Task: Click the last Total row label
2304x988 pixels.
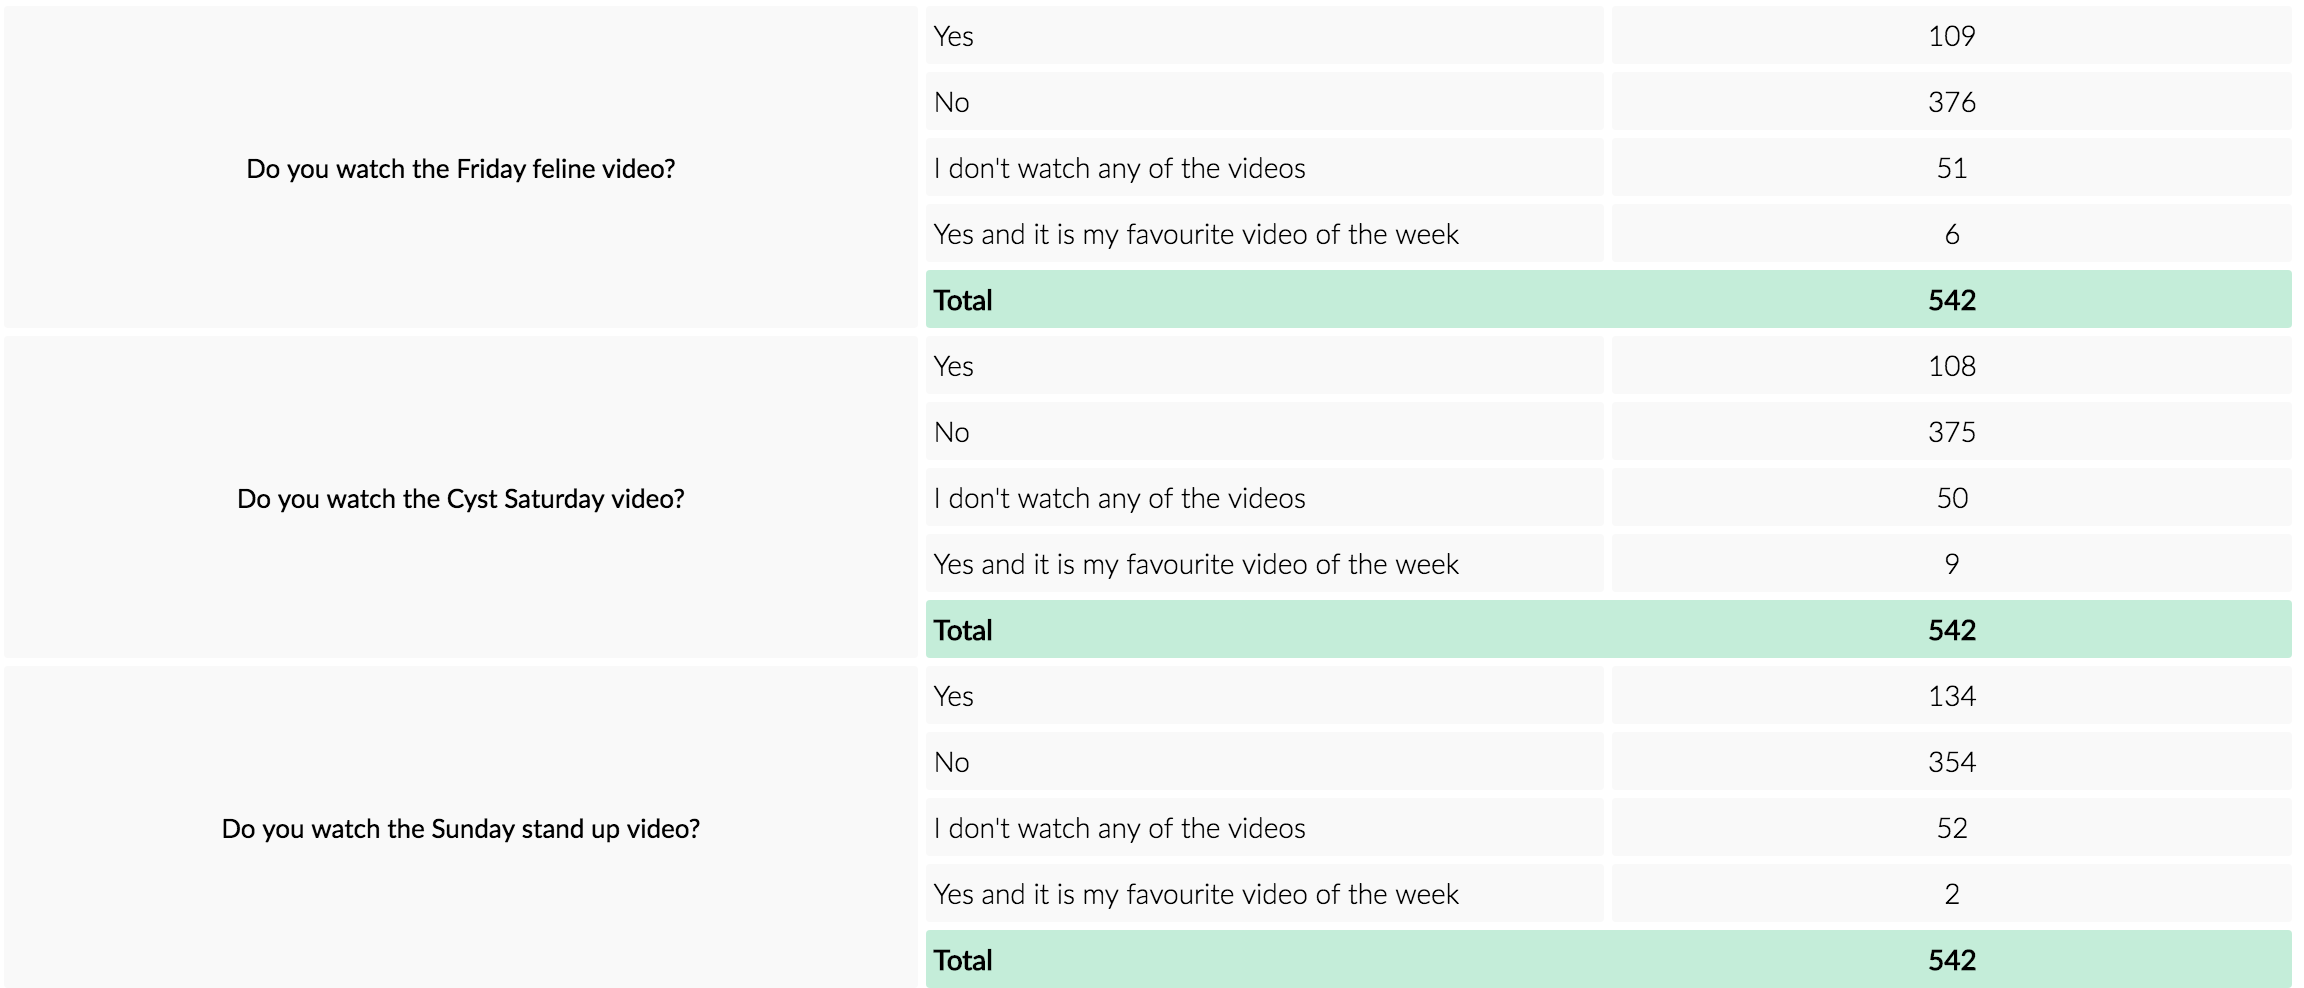Action: pos(963,960)
